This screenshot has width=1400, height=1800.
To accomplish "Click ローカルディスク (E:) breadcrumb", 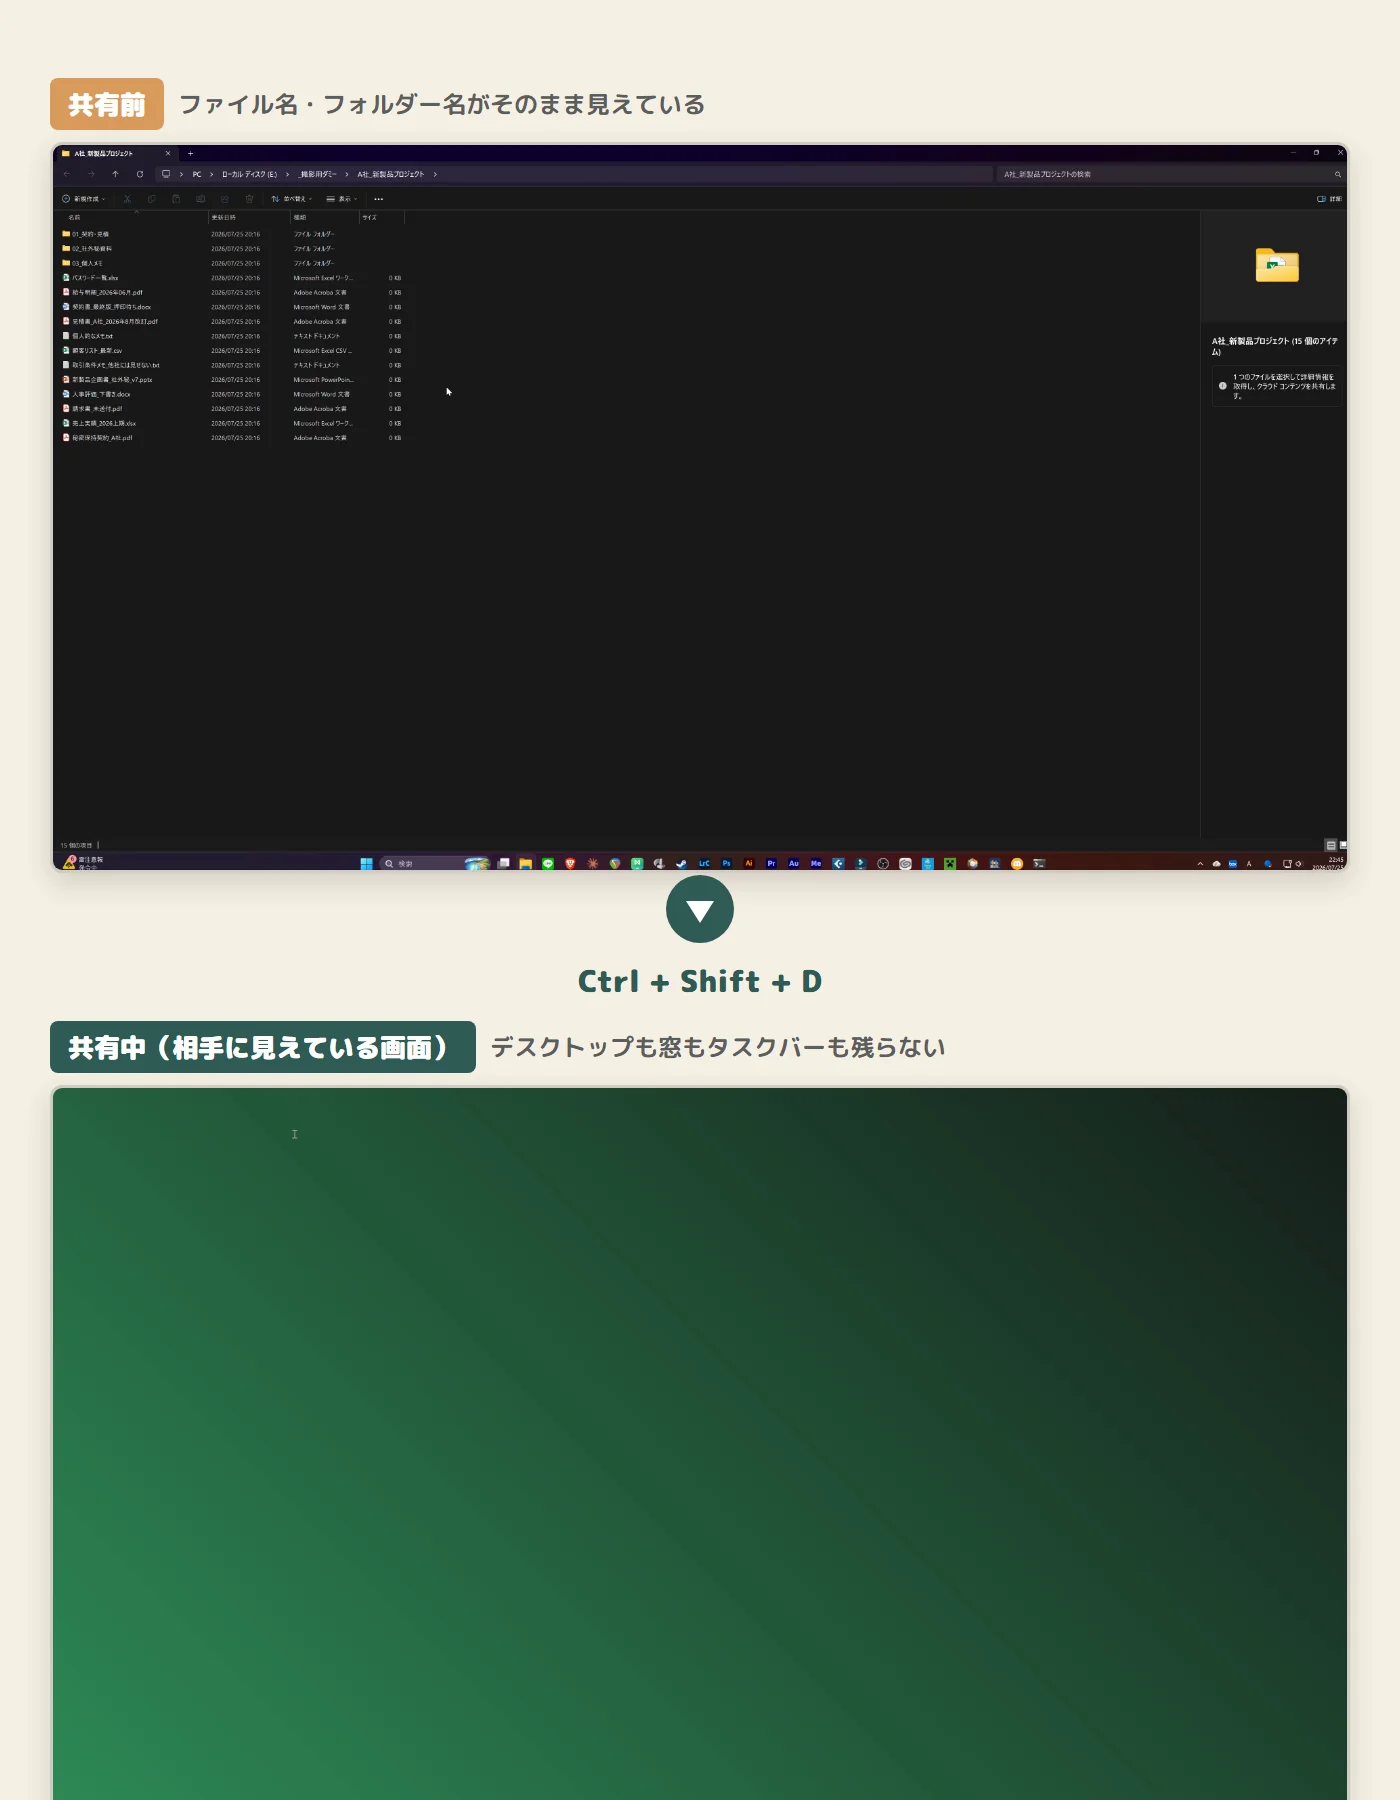I will coord(250,174).
